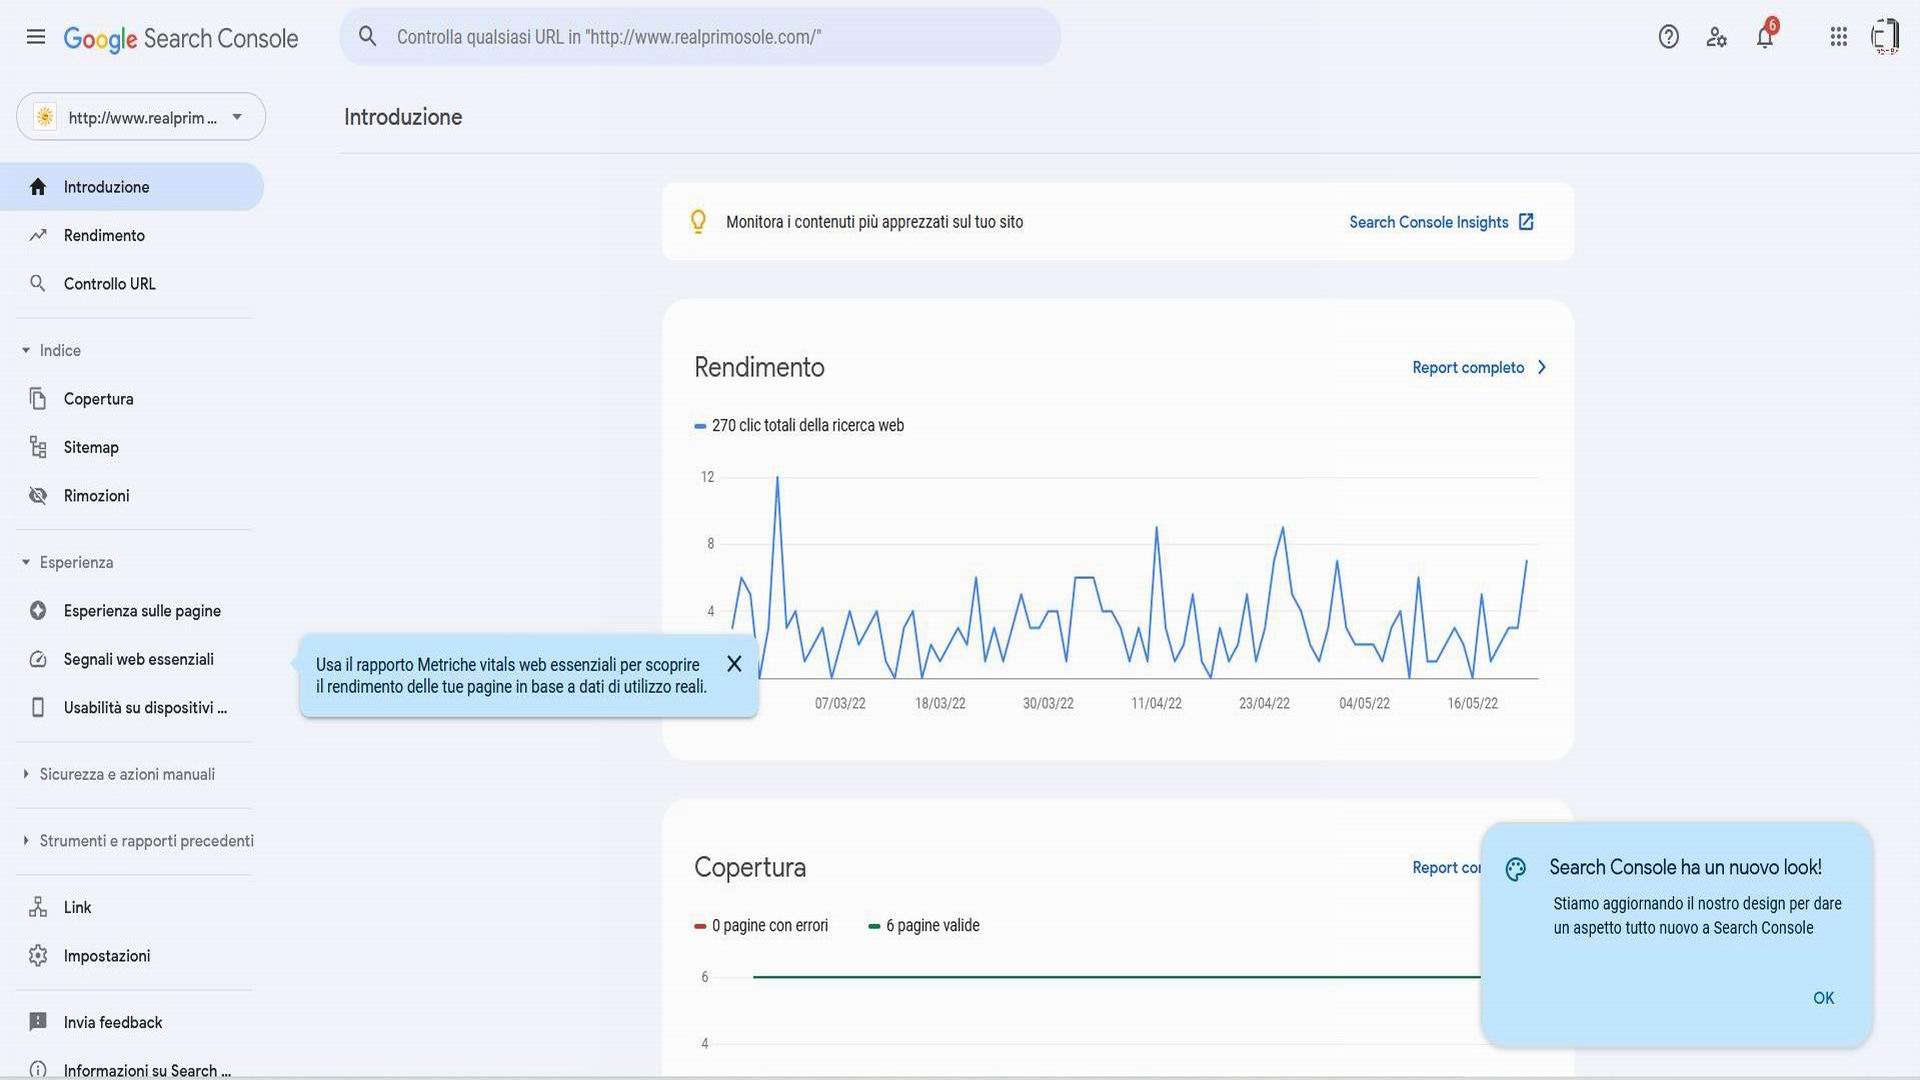This screenshot has width=1920, height=1080.
Task: Open Impostazioni in sidebar
Action: [x=132, y=956]
